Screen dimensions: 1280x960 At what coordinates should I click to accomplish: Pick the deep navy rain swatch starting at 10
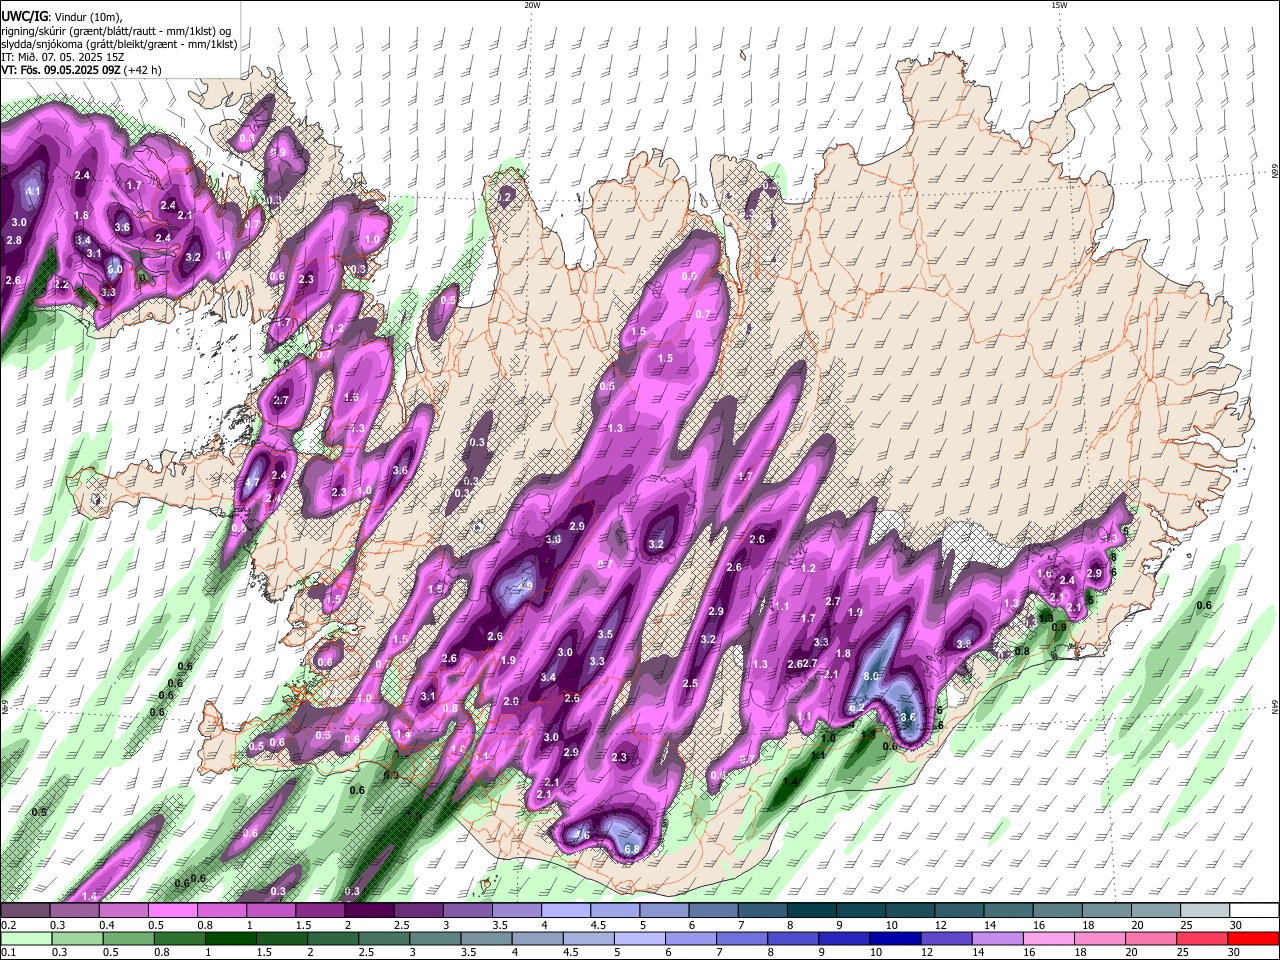tap(895, 939)
